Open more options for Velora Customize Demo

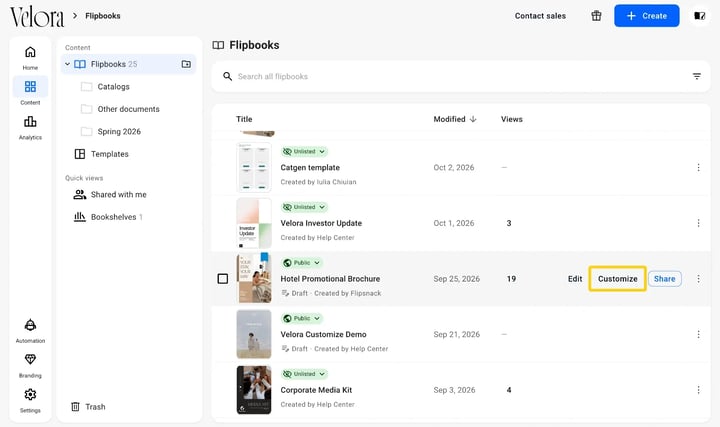tap(698, 334)
